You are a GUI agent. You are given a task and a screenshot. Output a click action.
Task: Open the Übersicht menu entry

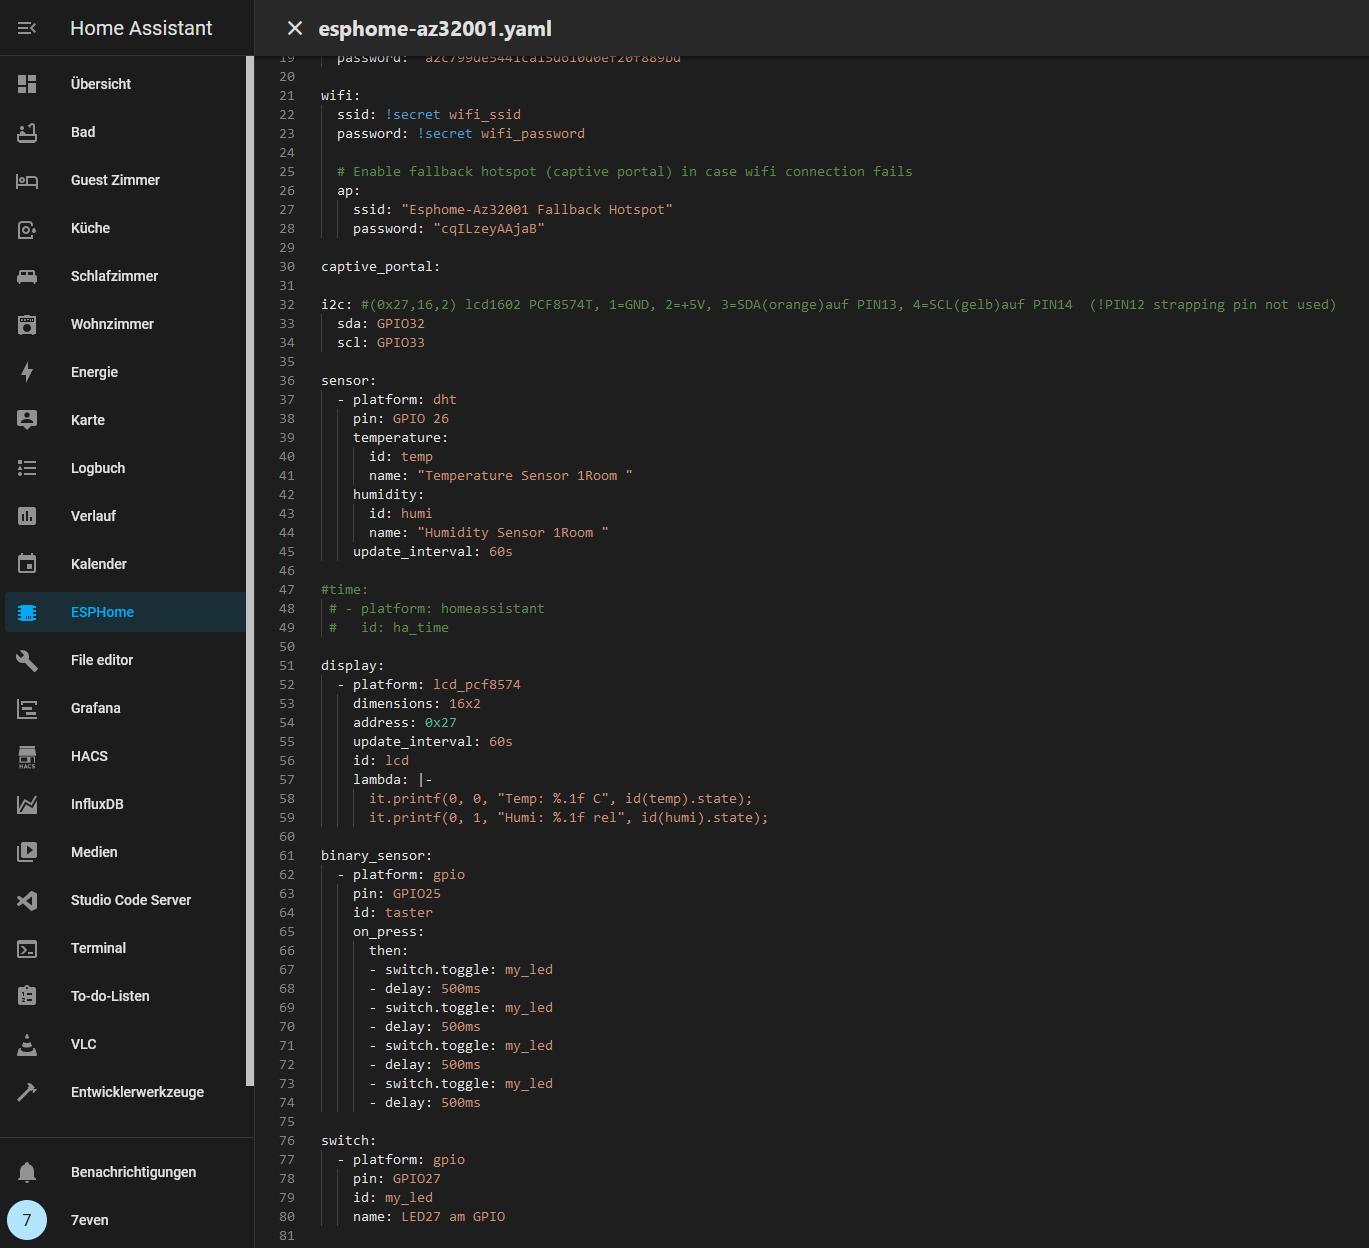pyautogui.click(x=125, y=84)
